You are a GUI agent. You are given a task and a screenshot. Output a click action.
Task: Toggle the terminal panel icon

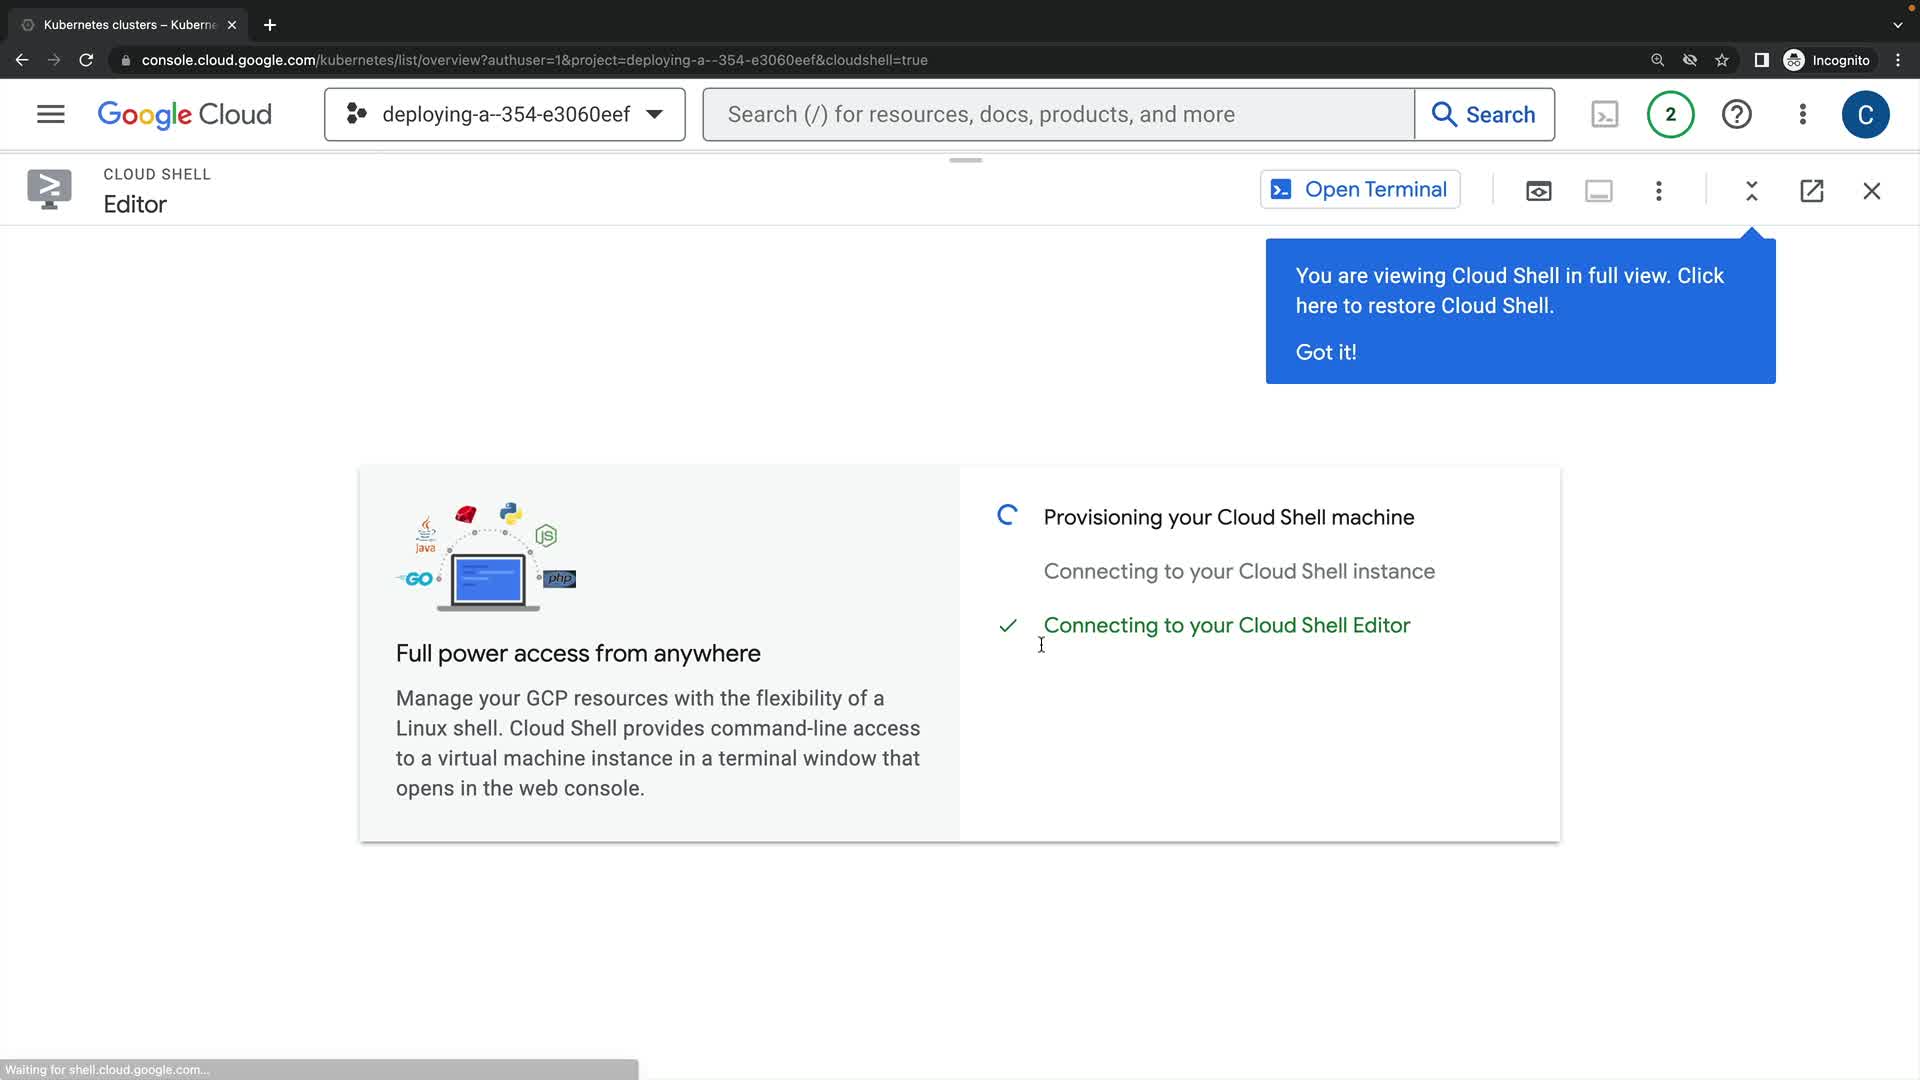point(1598,191)
